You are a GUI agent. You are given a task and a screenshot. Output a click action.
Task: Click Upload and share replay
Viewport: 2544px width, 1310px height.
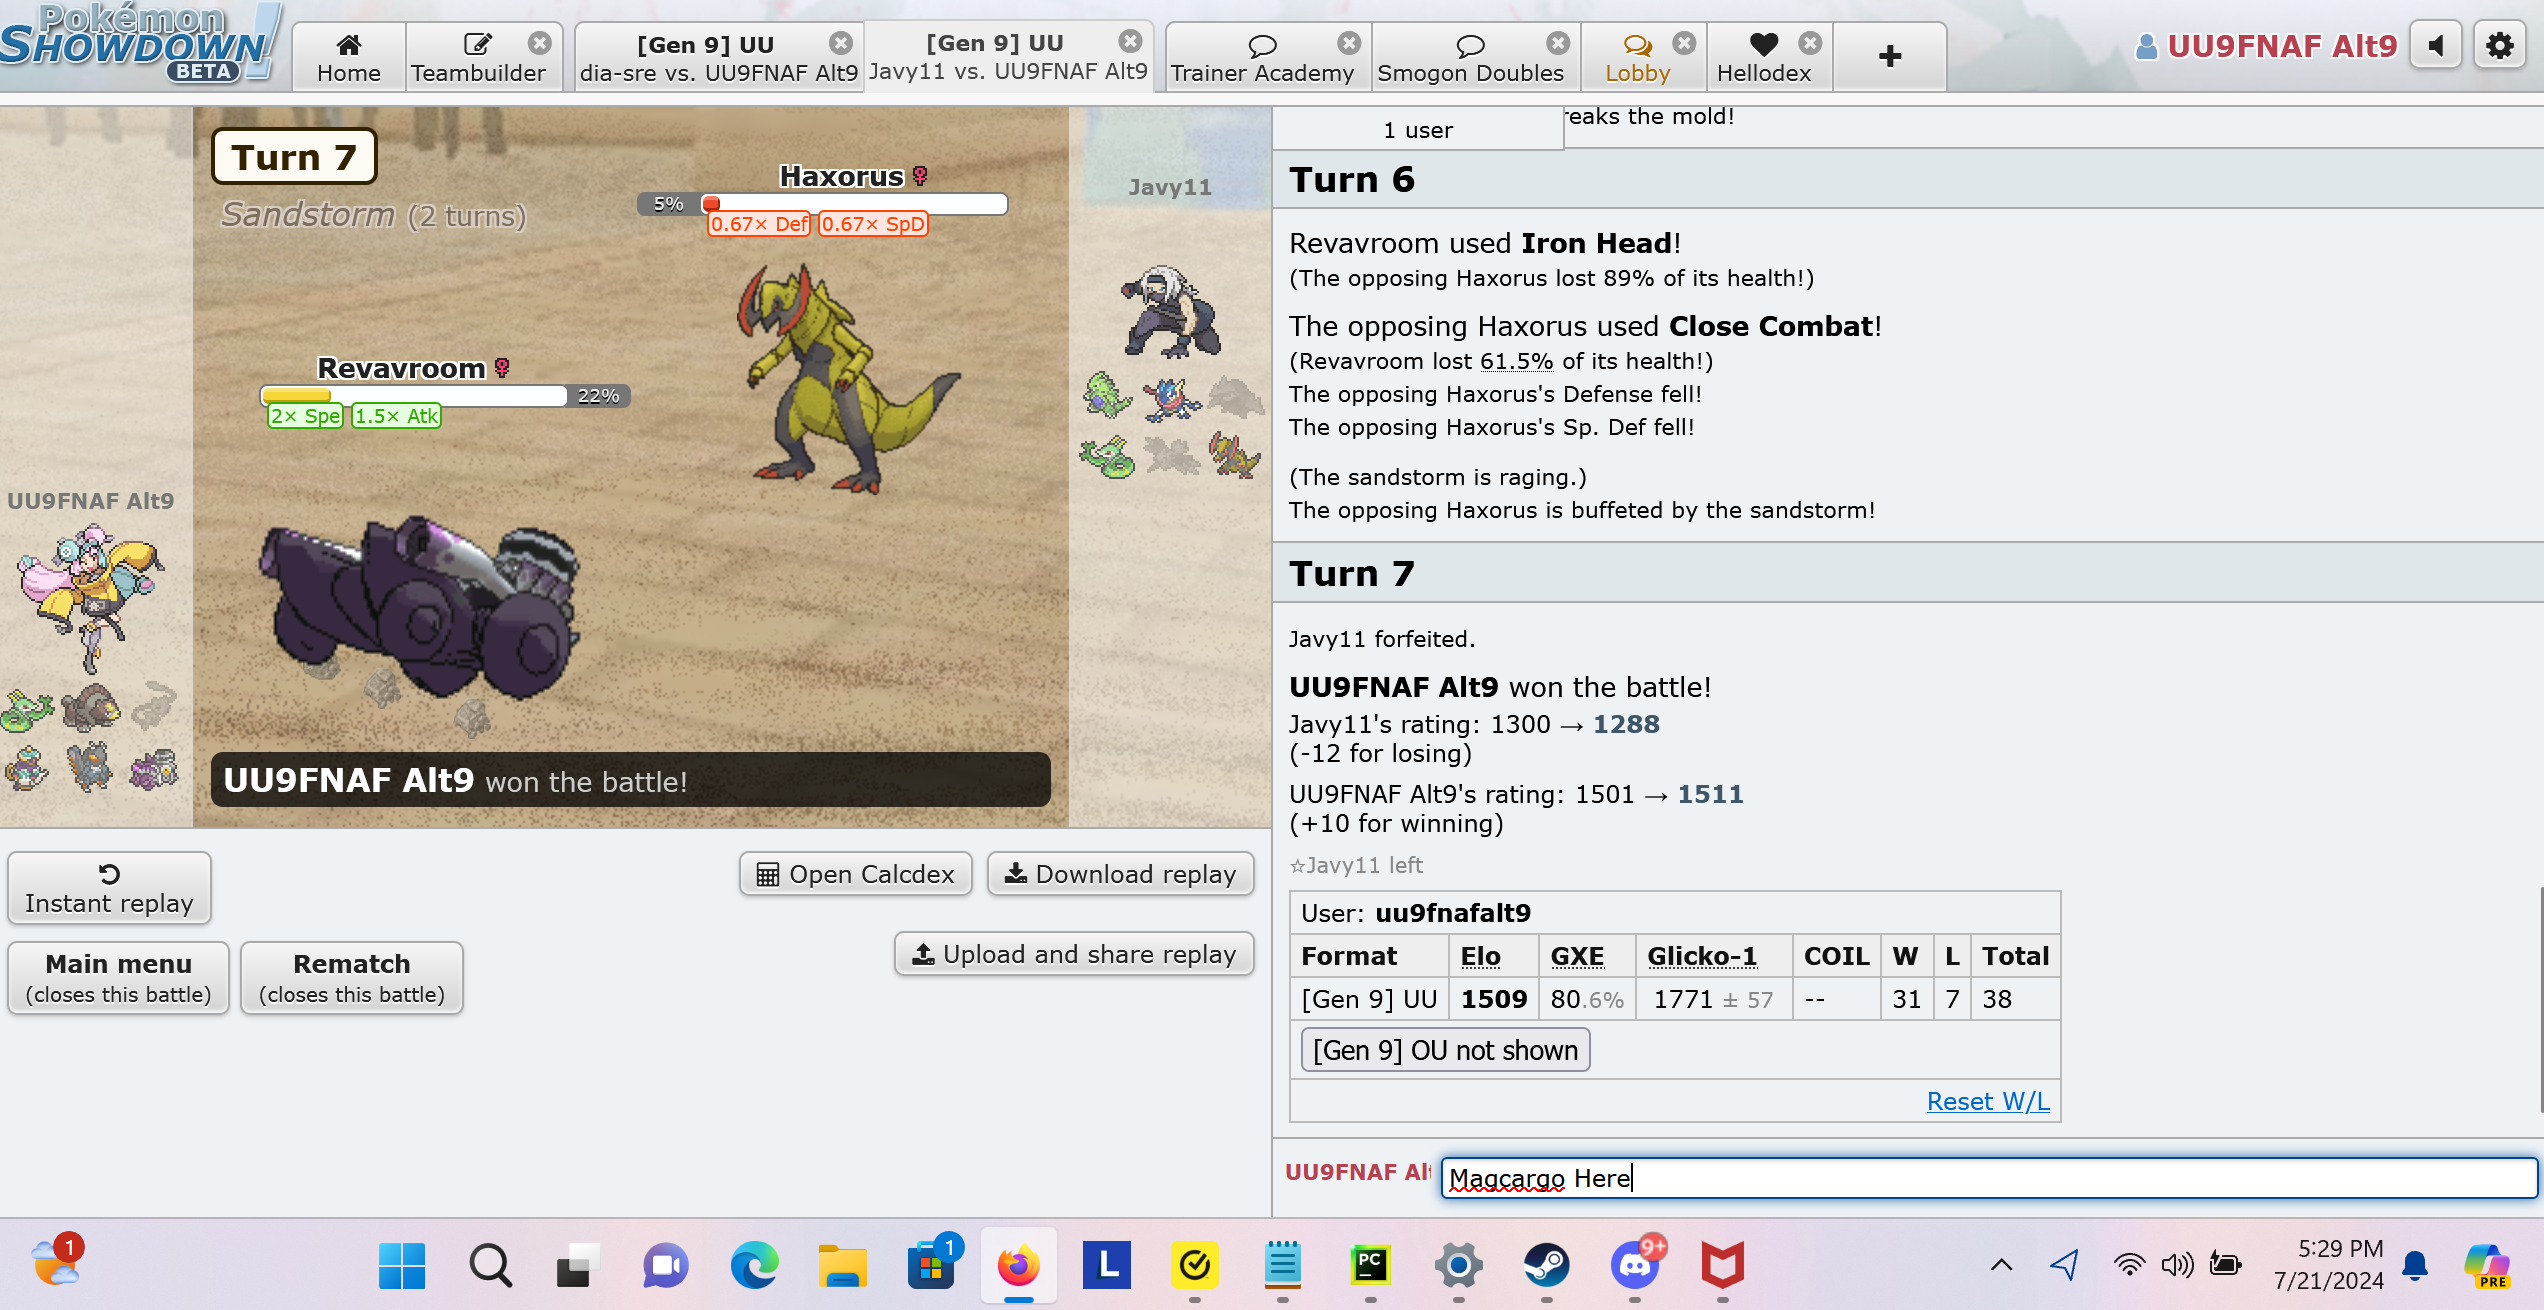1074,954
